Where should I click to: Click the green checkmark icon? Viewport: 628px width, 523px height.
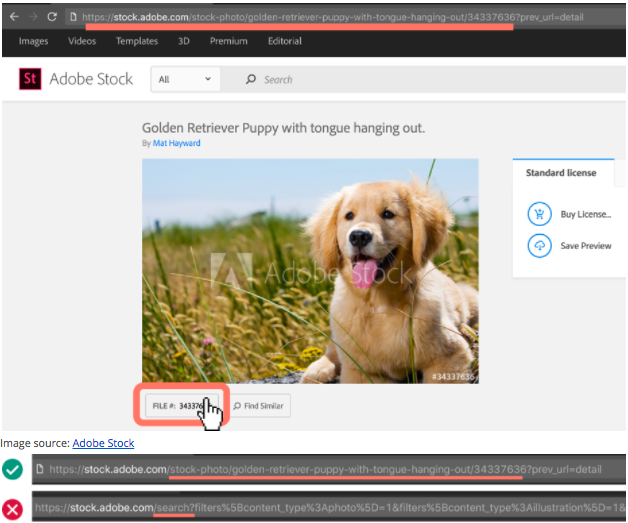[x=14, y=470]
